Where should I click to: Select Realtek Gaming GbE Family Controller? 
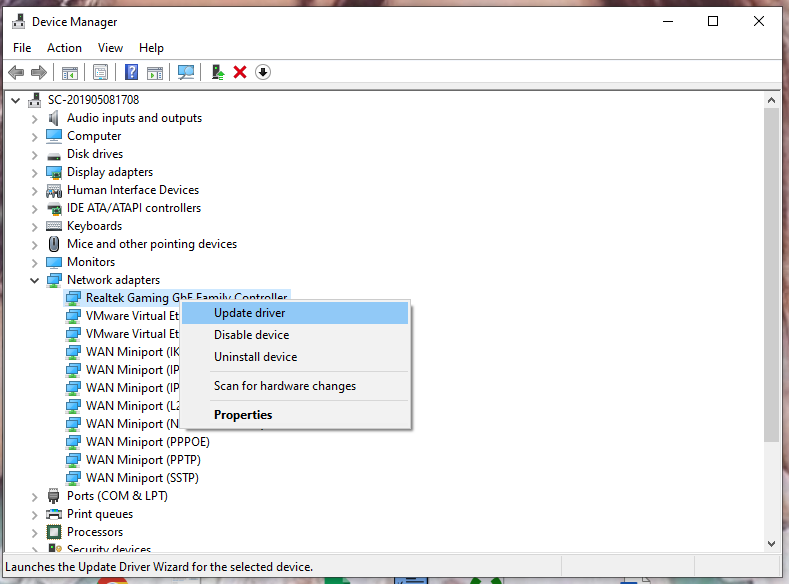[x=186, y=298]
